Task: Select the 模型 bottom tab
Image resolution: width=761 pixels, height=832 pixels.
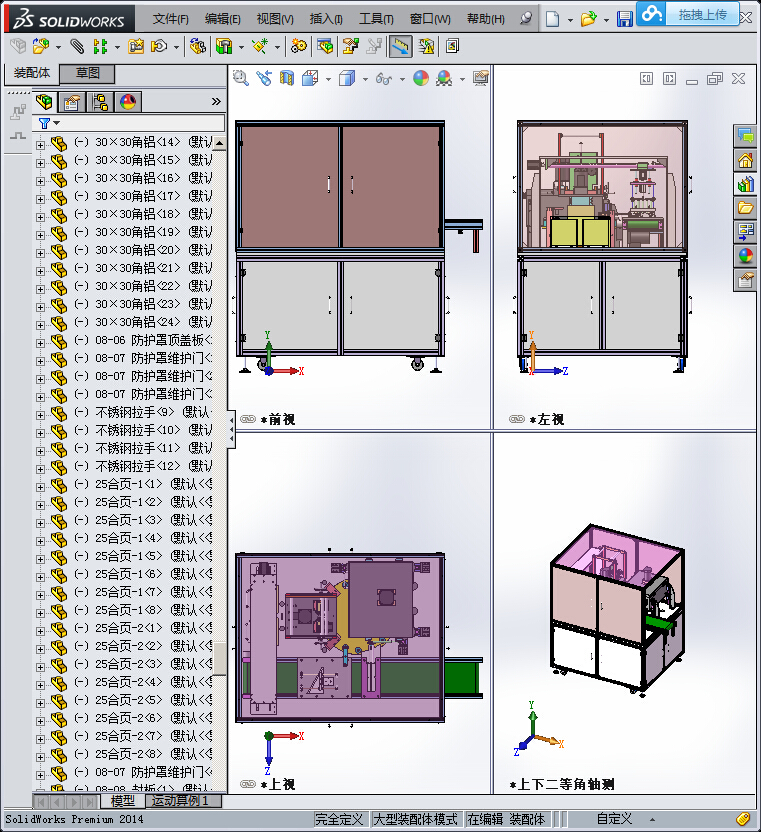Action: click(x=123, y=801)
